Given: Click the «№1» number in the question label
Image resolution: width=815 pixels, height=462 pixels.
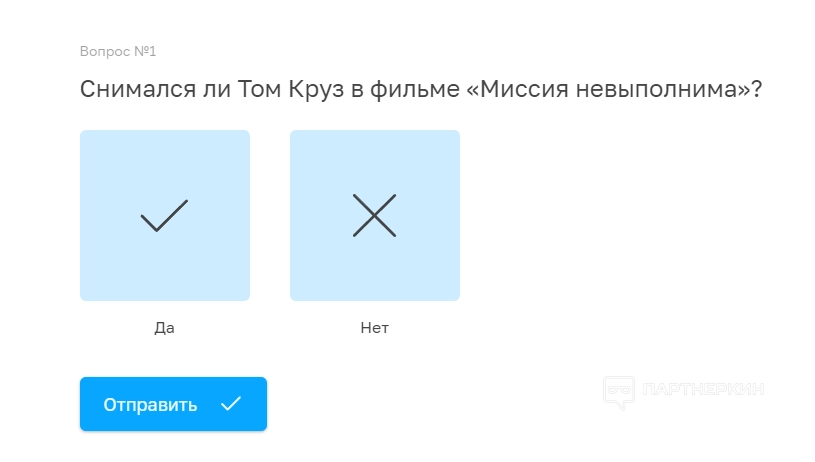Looking at the screenshot, I should 145,51.
